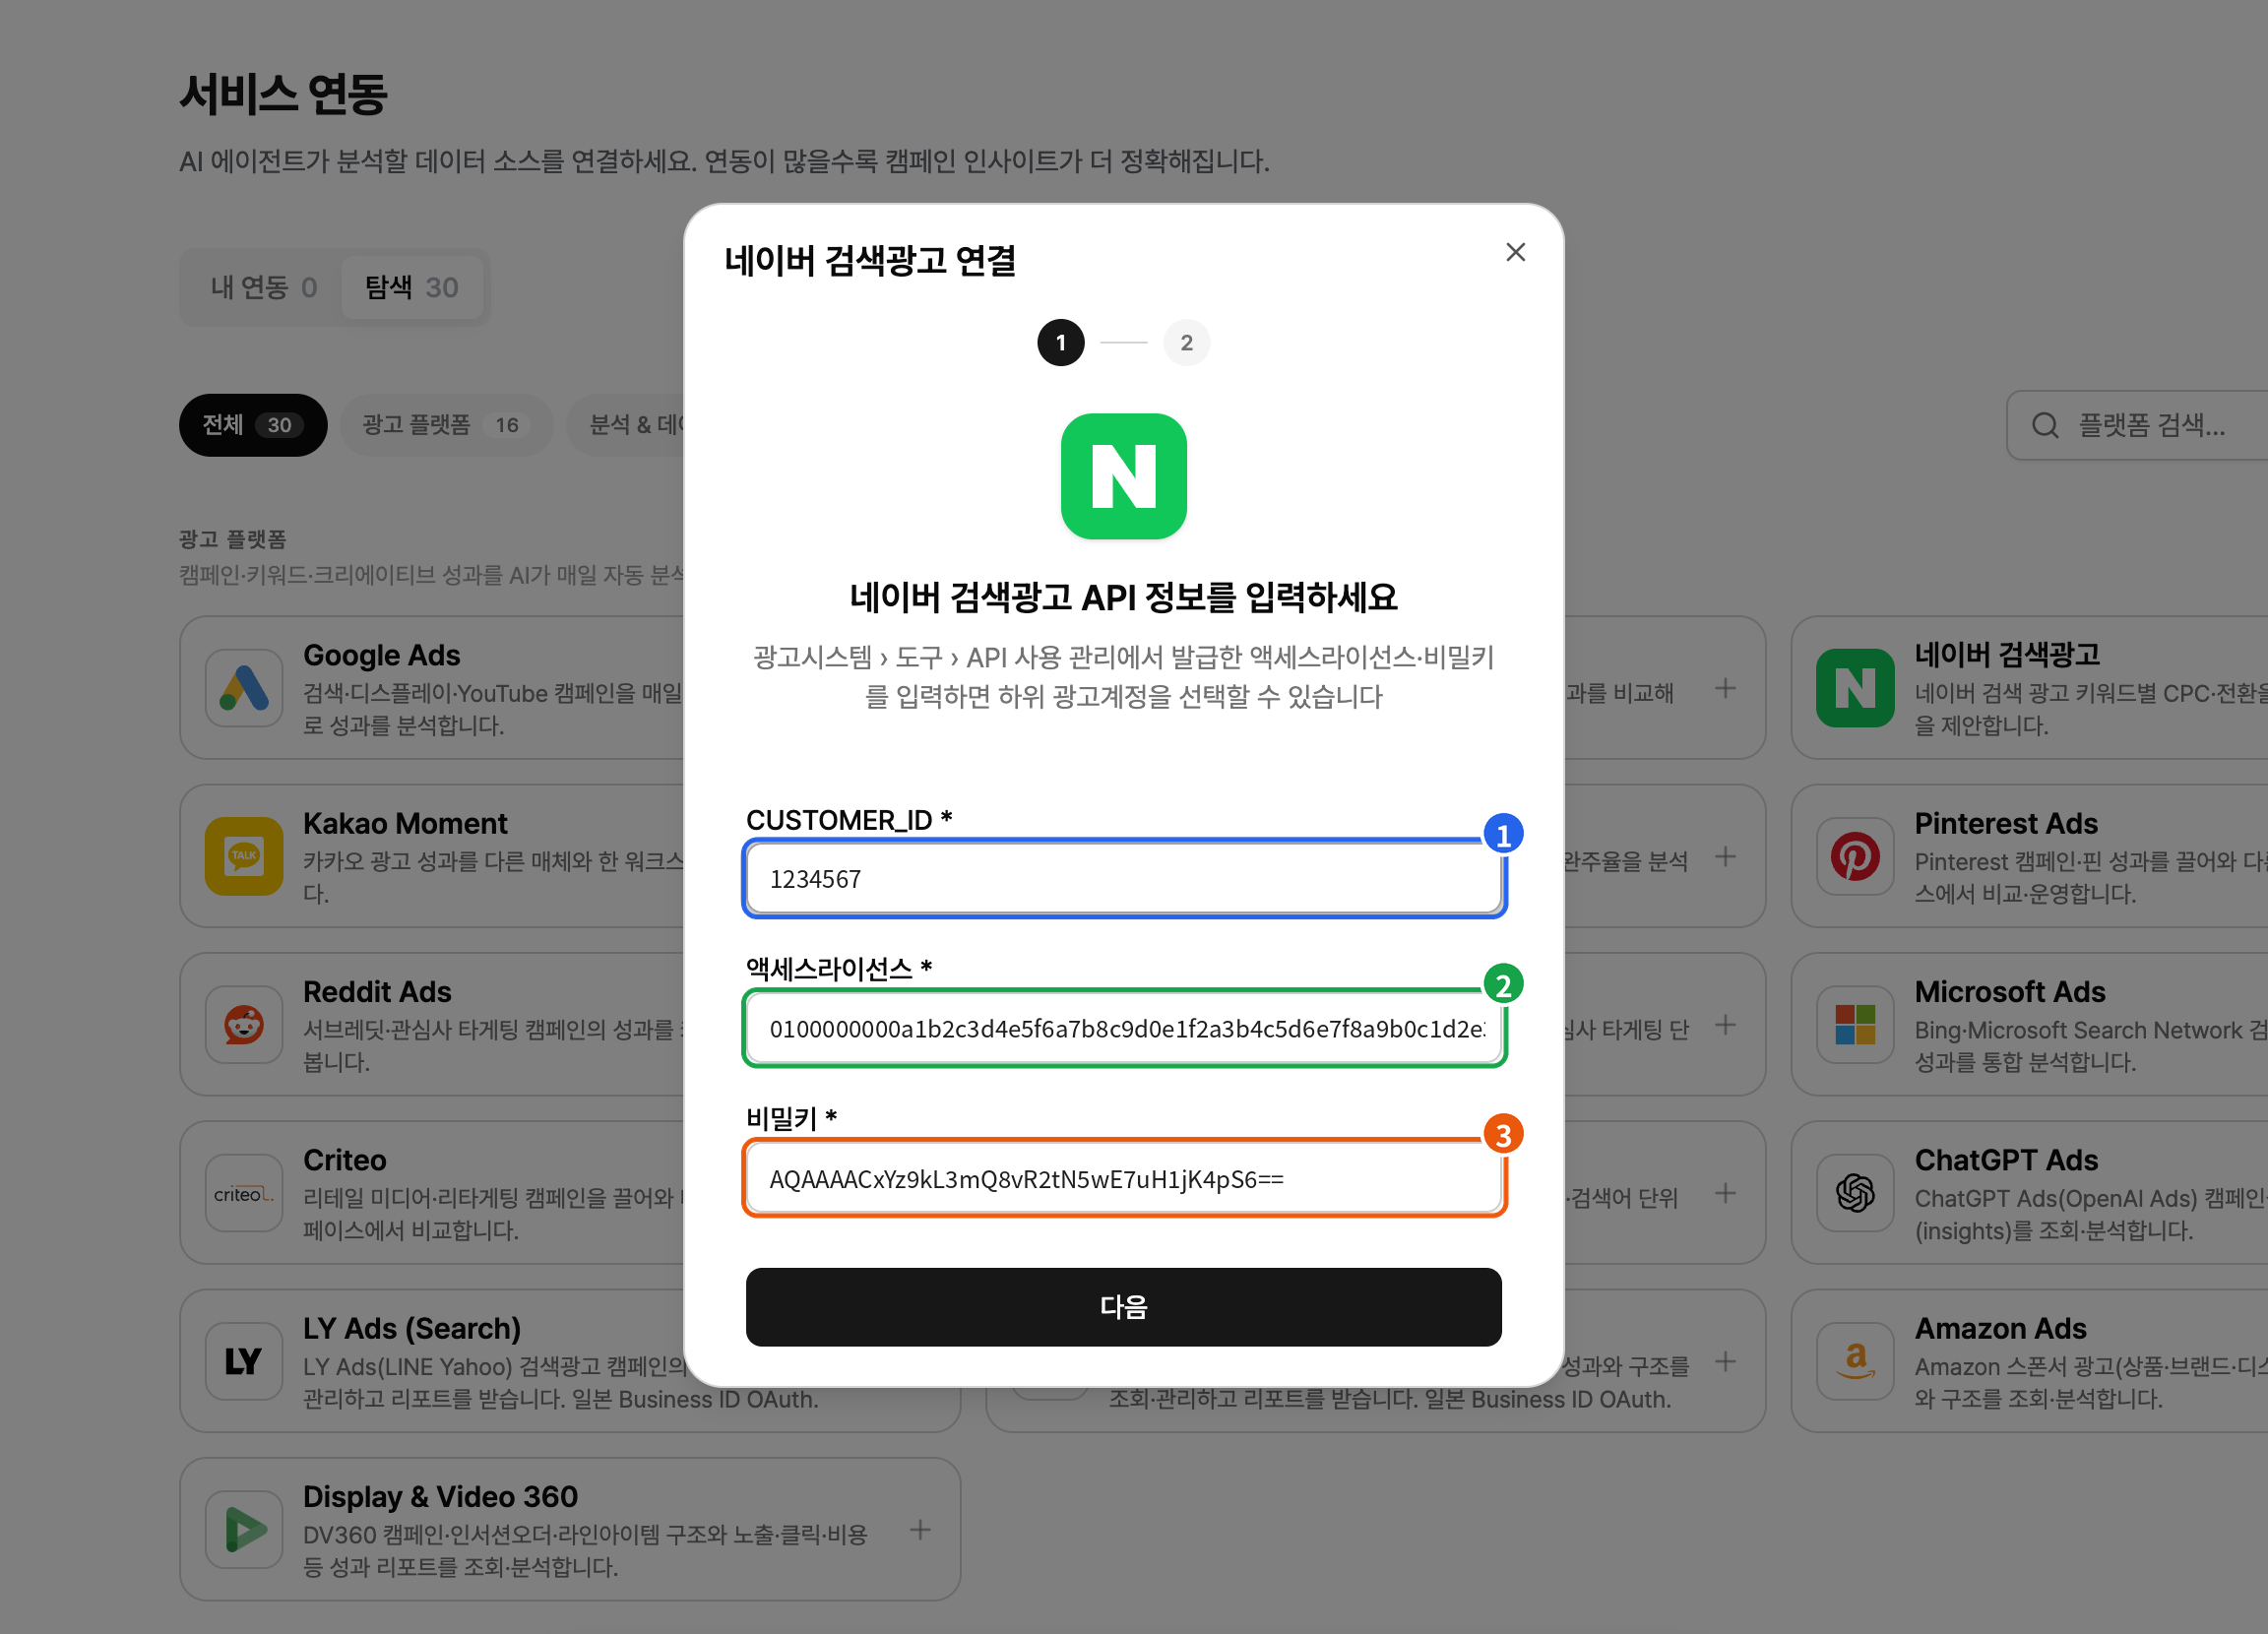The width and height of the screenshot is (2268, 1634).
Task: Close the 네이버 검색광고 연결 dialog
Action: tap(1515, 252)
